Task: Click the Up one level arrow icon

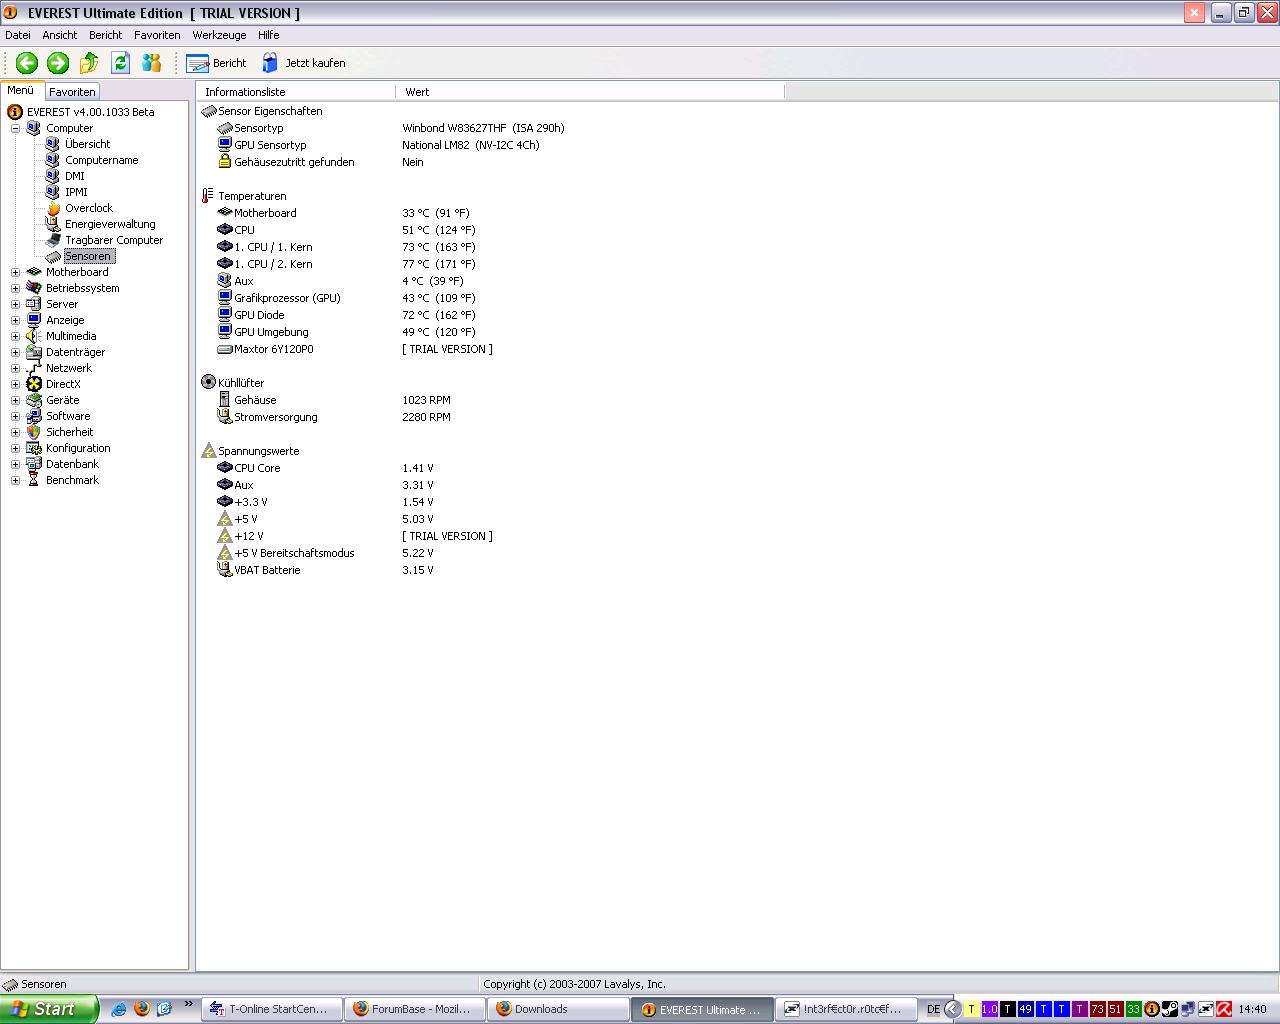Action: (x=89, y=63)
